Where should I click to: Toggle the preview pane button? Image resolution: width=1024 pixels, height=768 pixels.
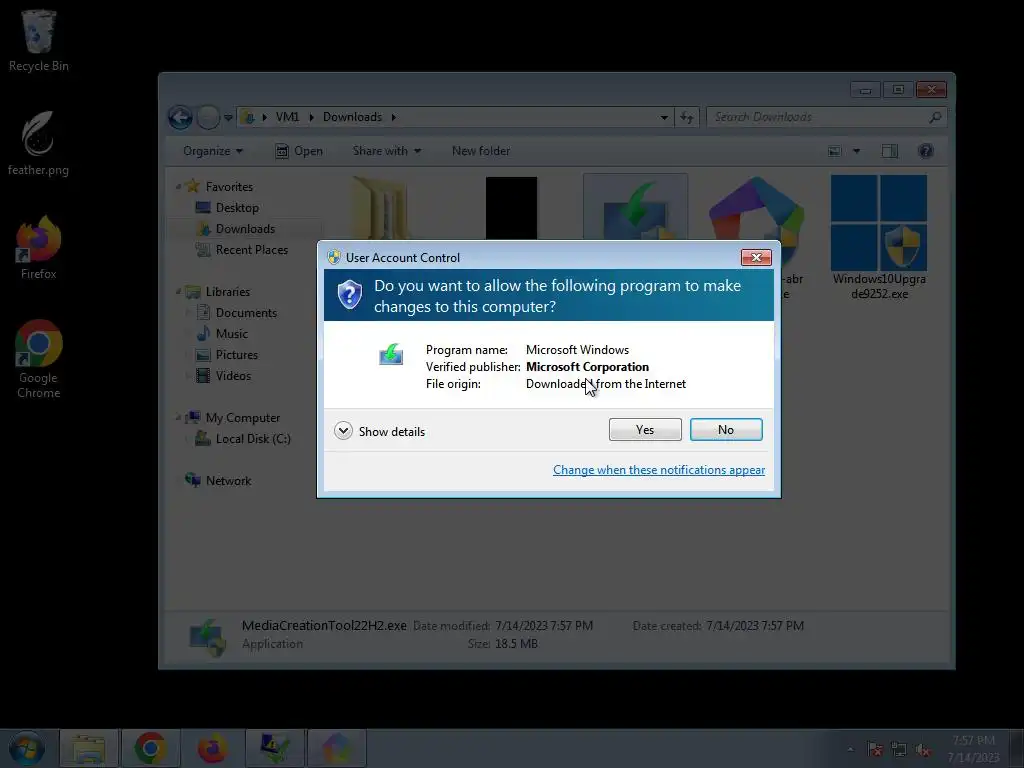(x=889, y=151)
